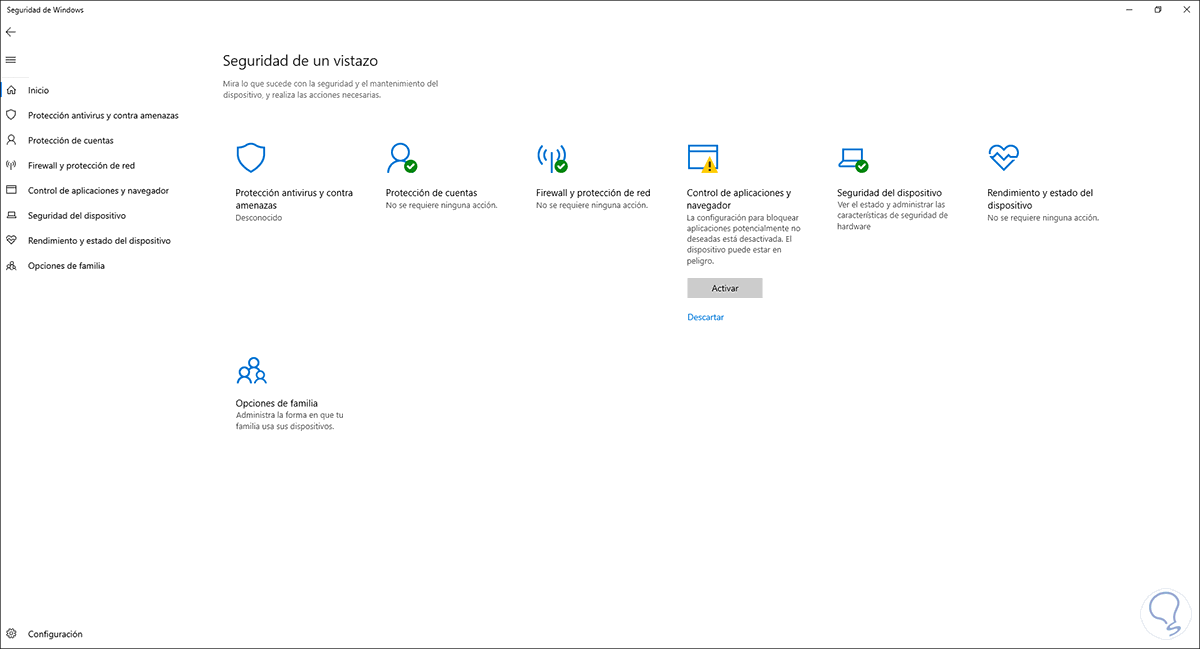Open the app and browser control warning tile icon
The width and height of the screenshot is (1200, 649).
702,158
